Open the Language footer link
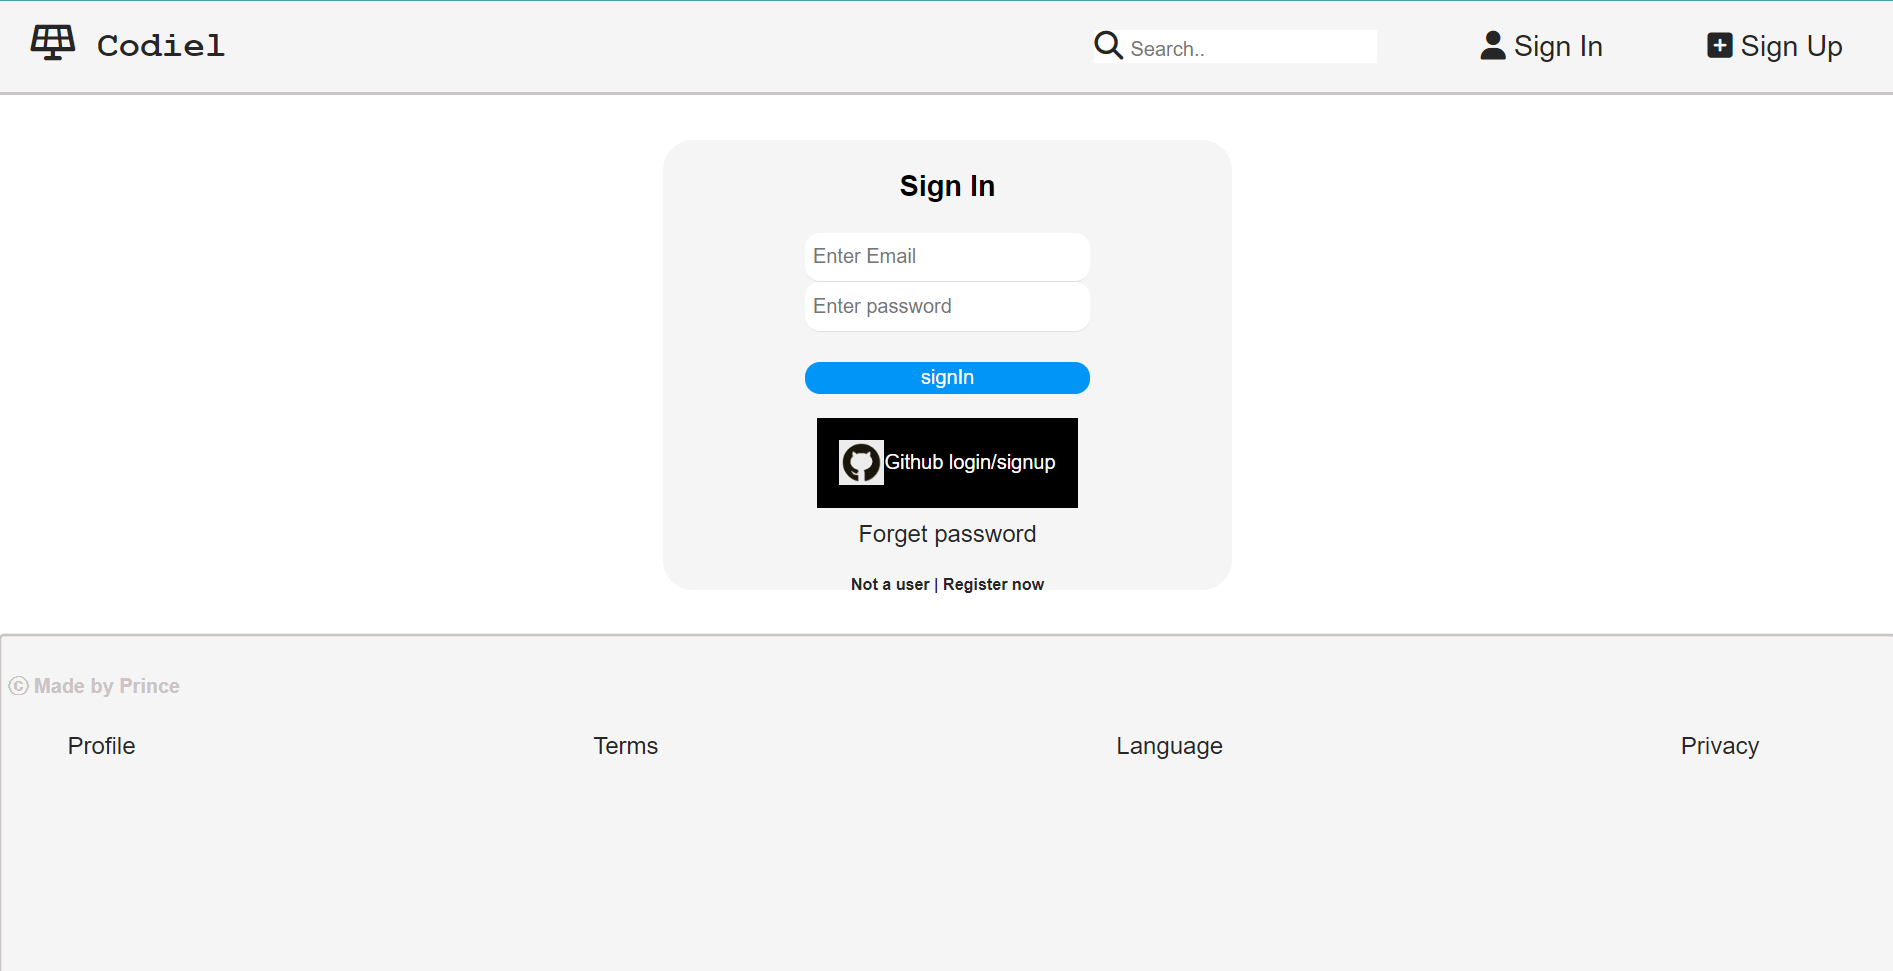 click(1169, 746)
